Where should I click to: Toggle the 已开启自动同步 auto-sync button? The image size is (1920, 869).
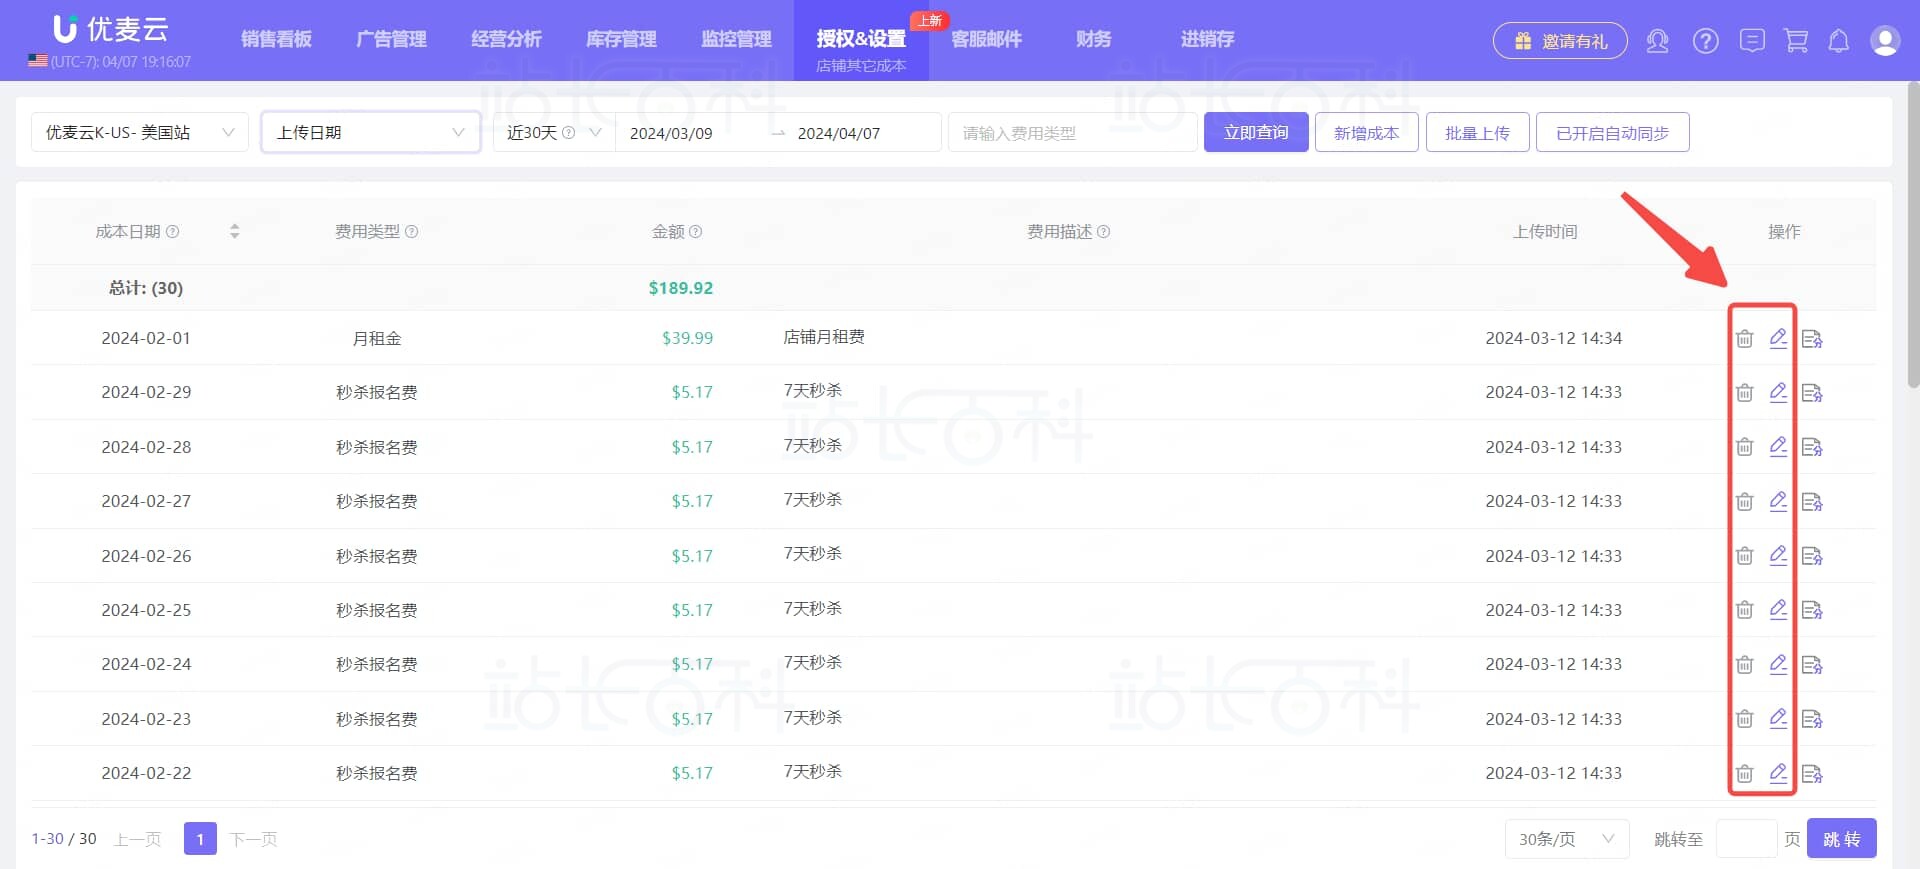click(1612, 133)
